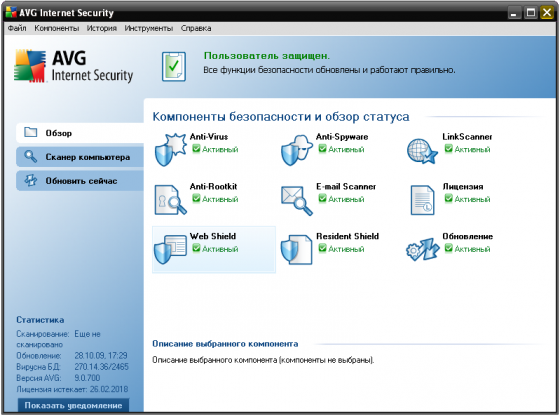The image size is (560, 416).
Task: Select the Лицензия document icon
Action: click(422, 200)
